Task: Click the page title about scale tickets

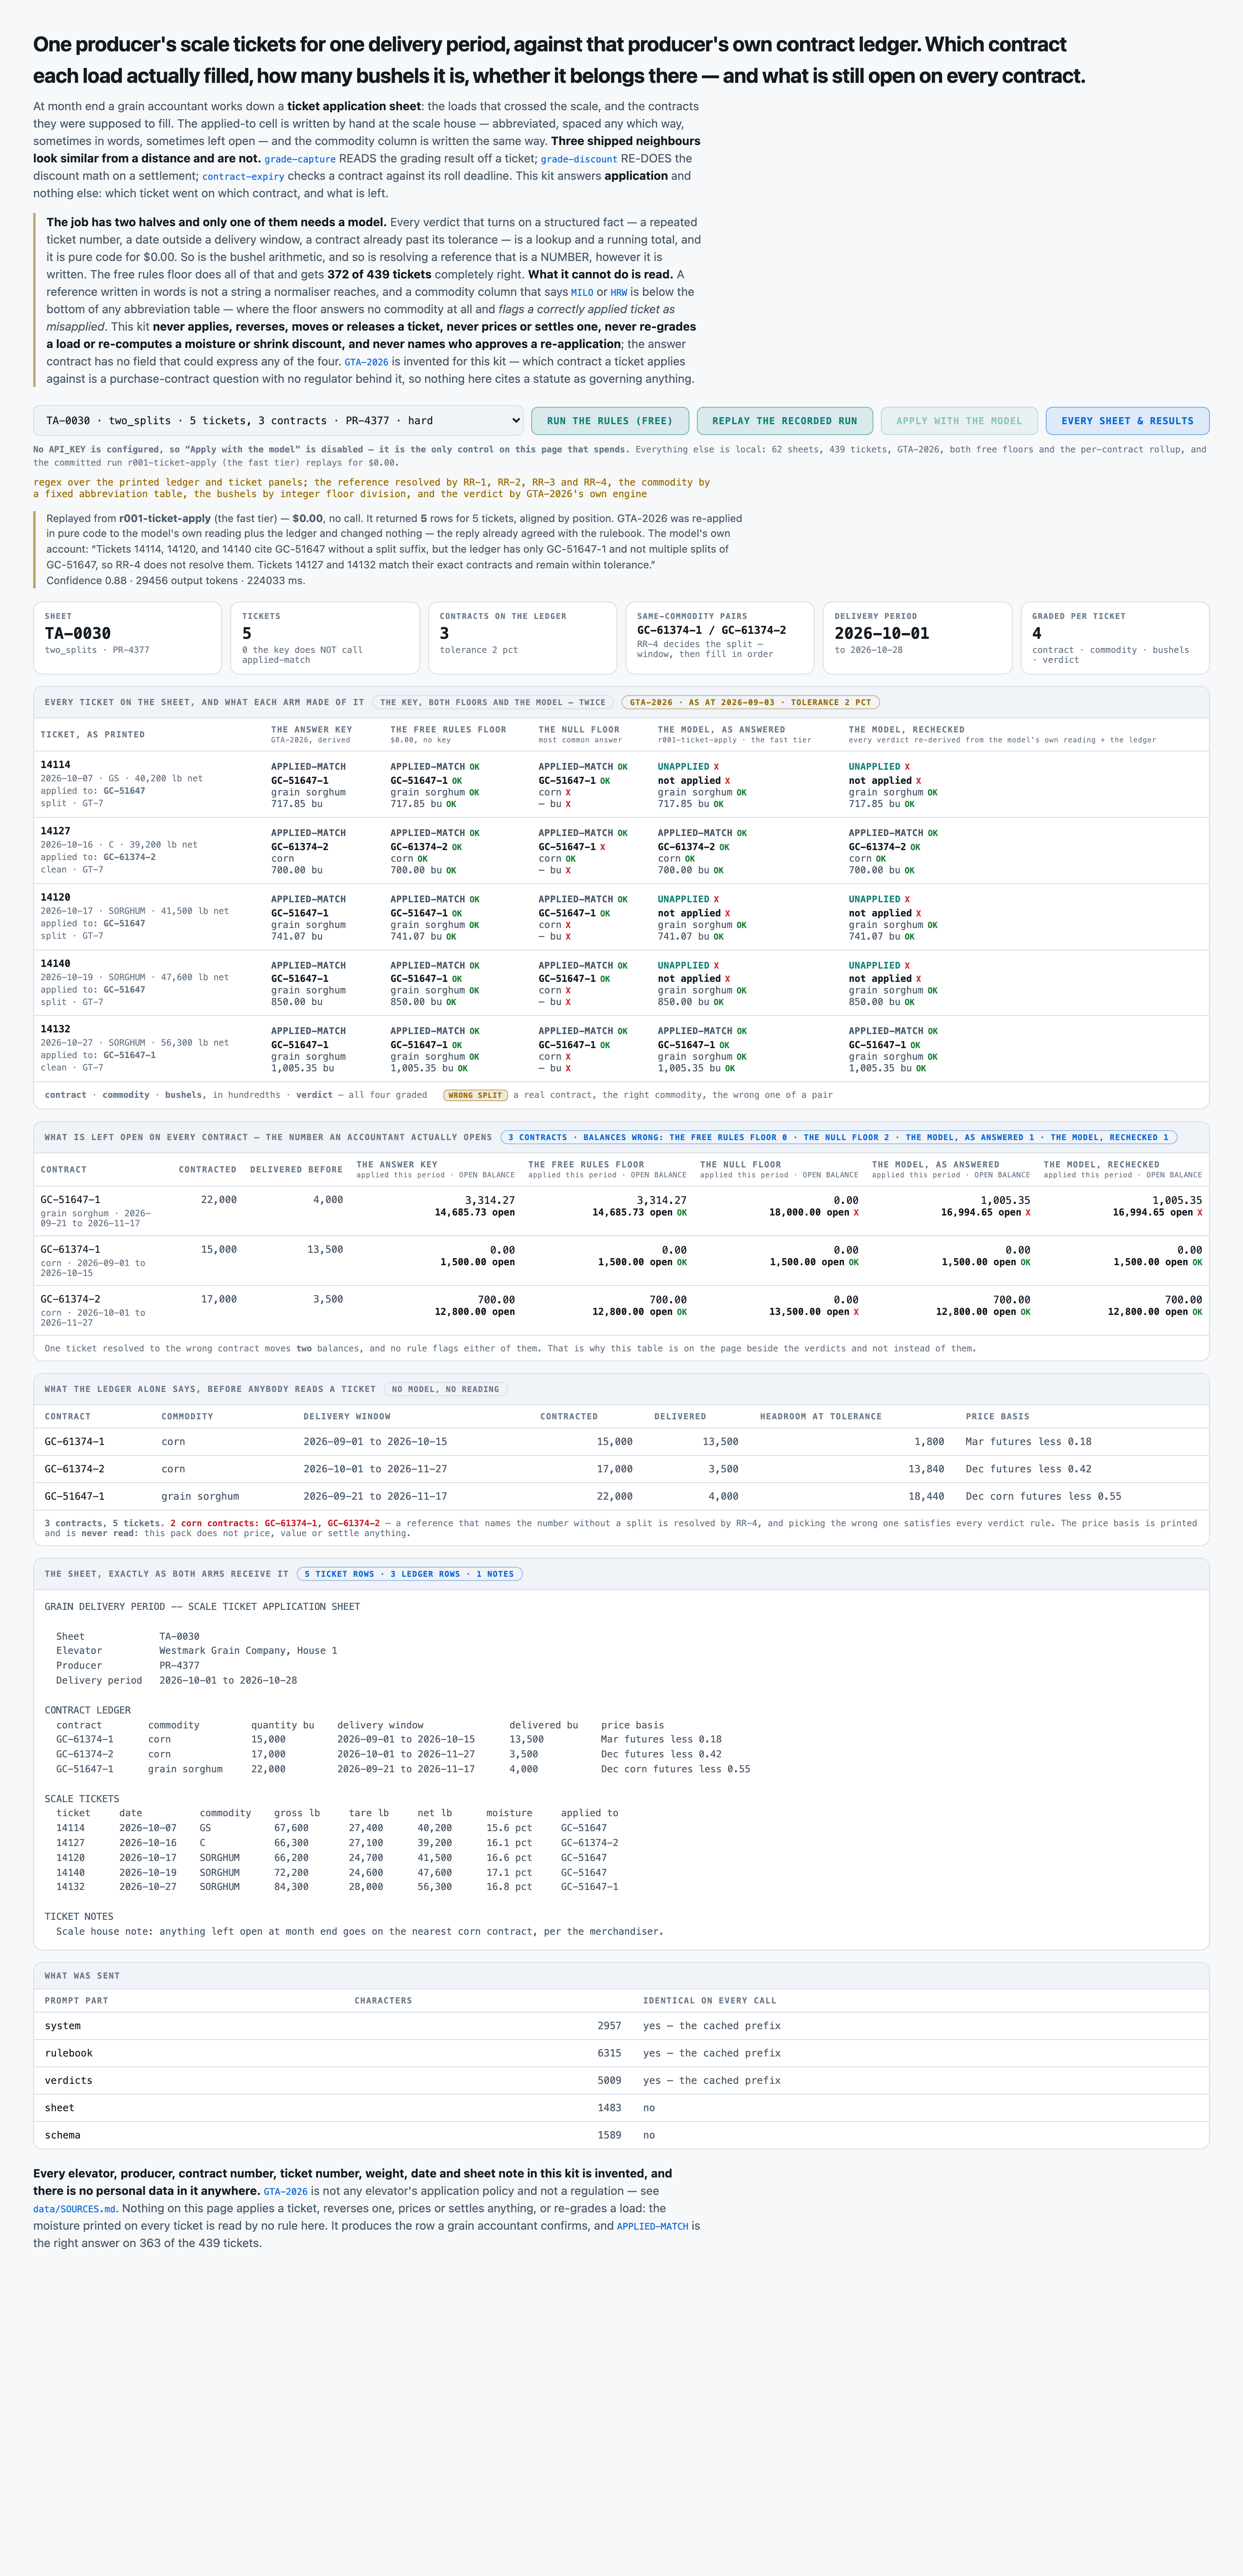Action: 559,60
